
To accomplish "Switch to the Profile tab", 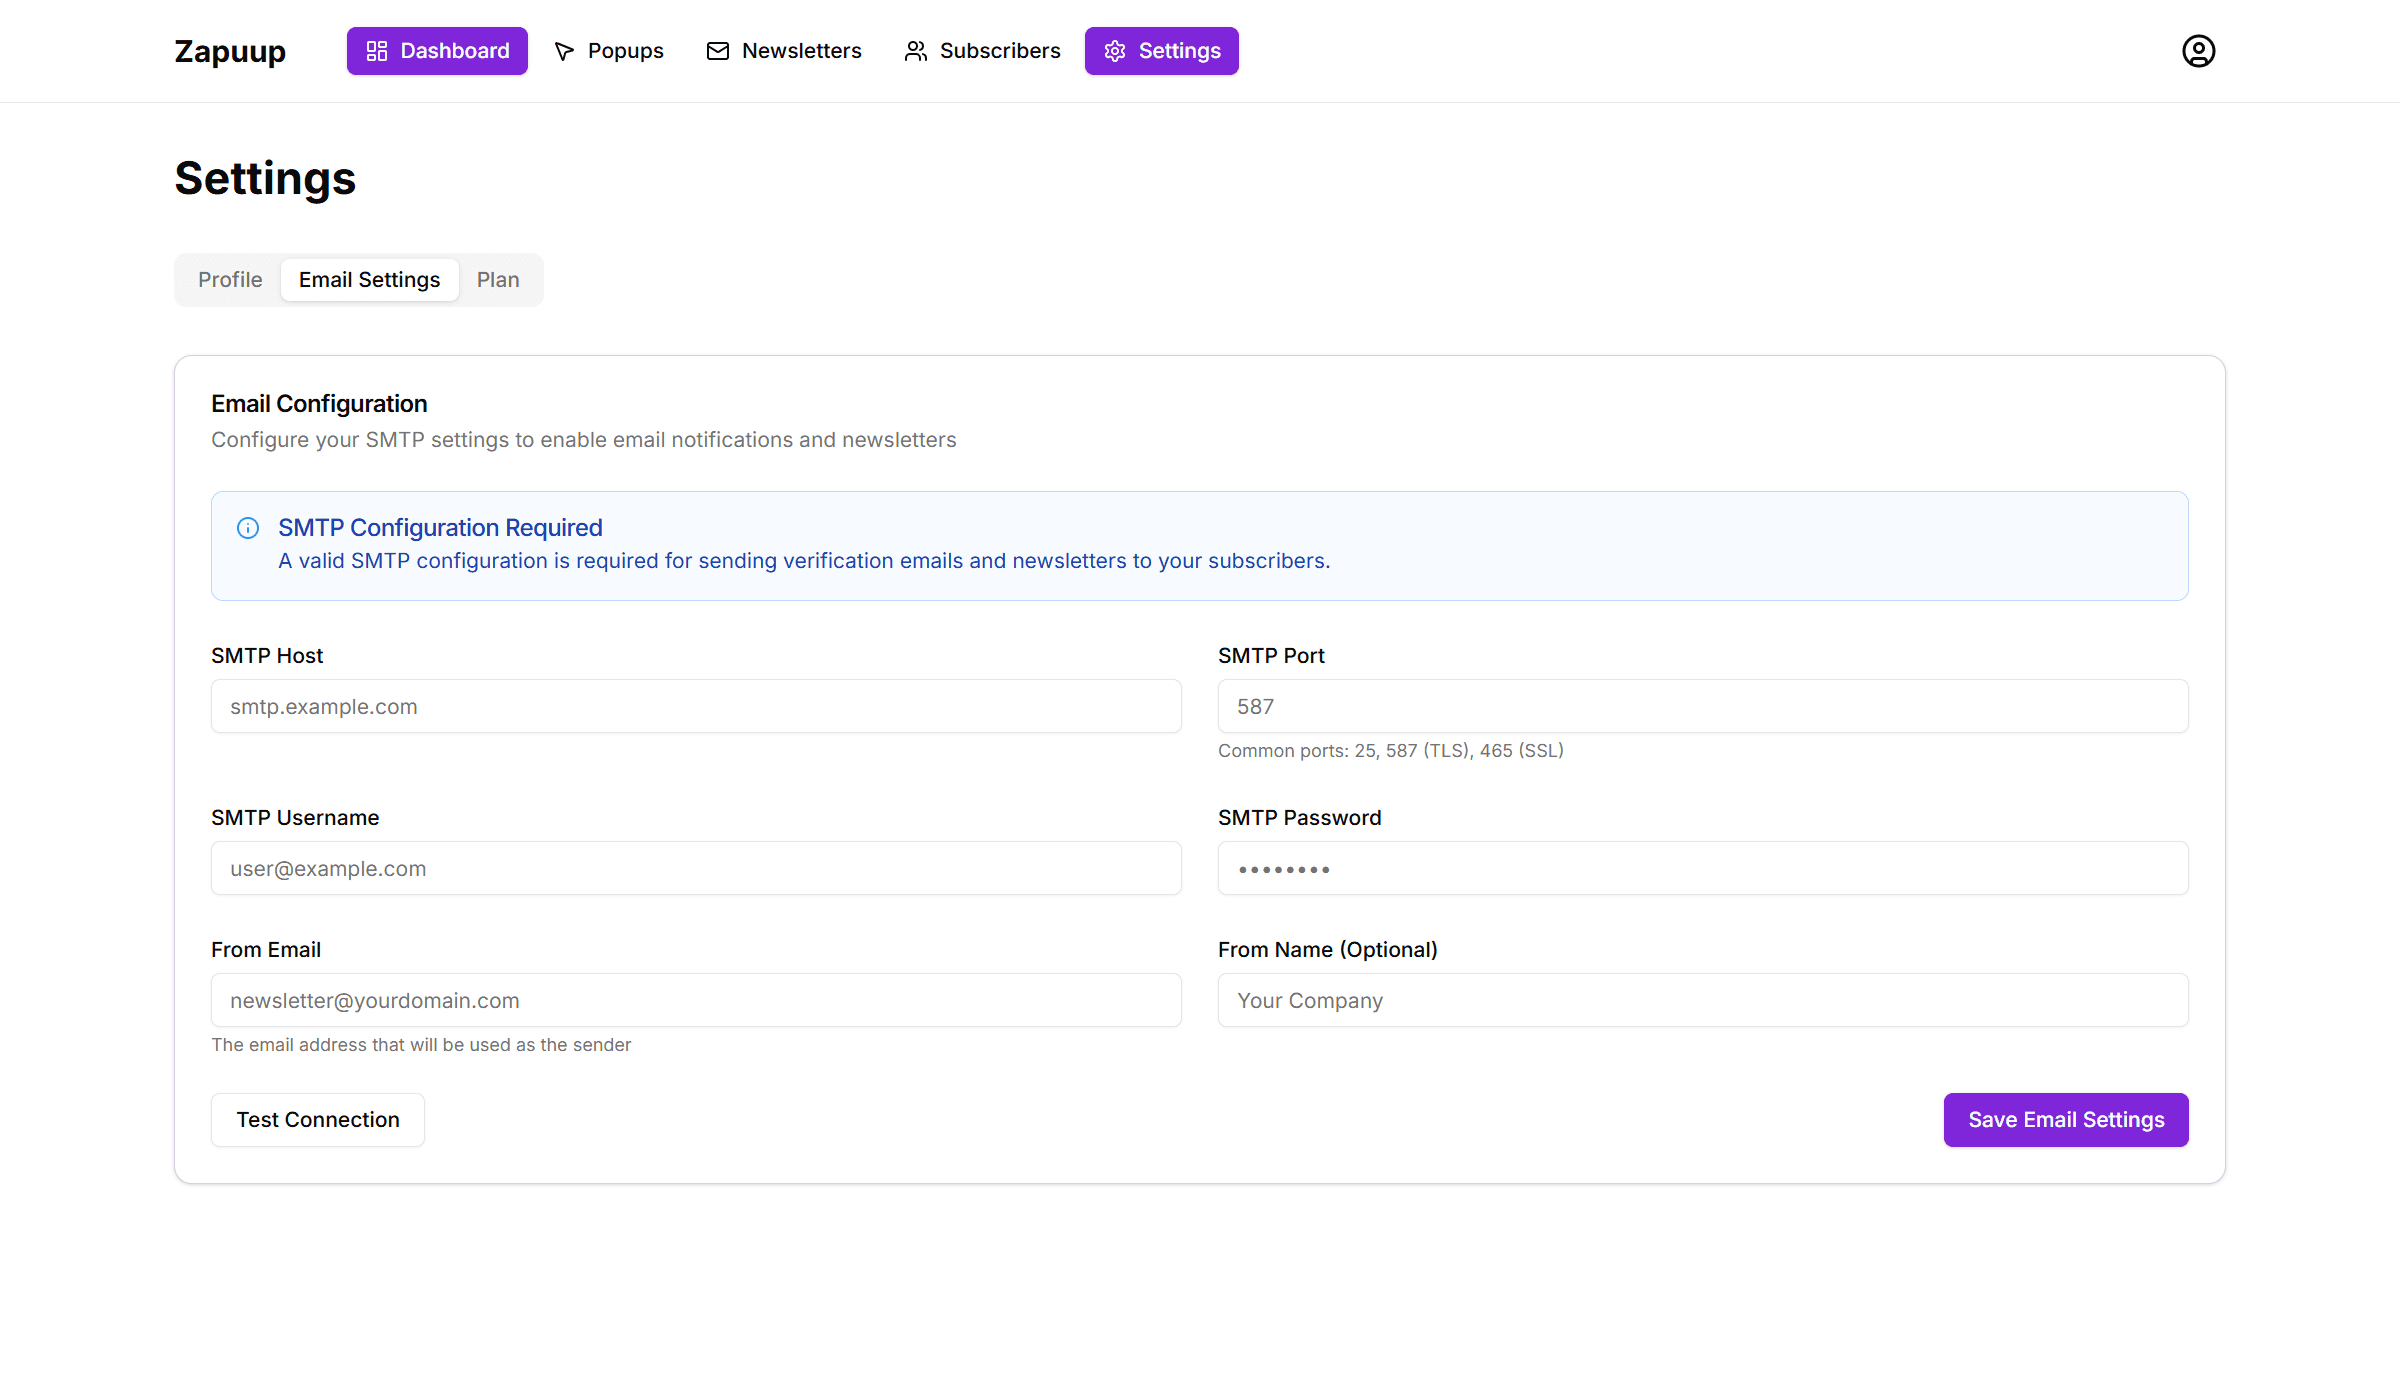I will click(230, 280).
